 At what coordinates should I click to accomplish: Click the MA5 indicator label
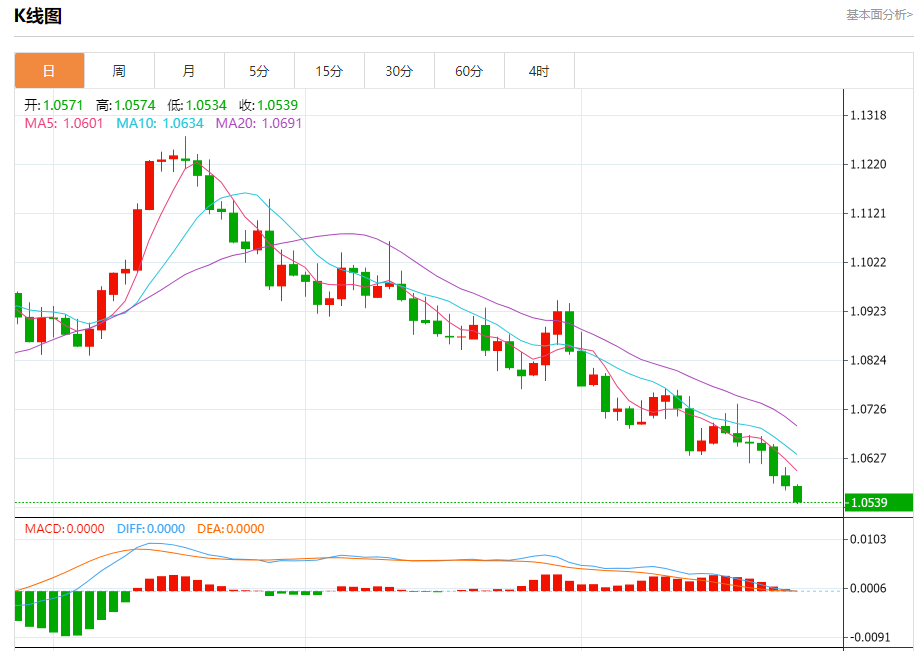click(64, 123)
